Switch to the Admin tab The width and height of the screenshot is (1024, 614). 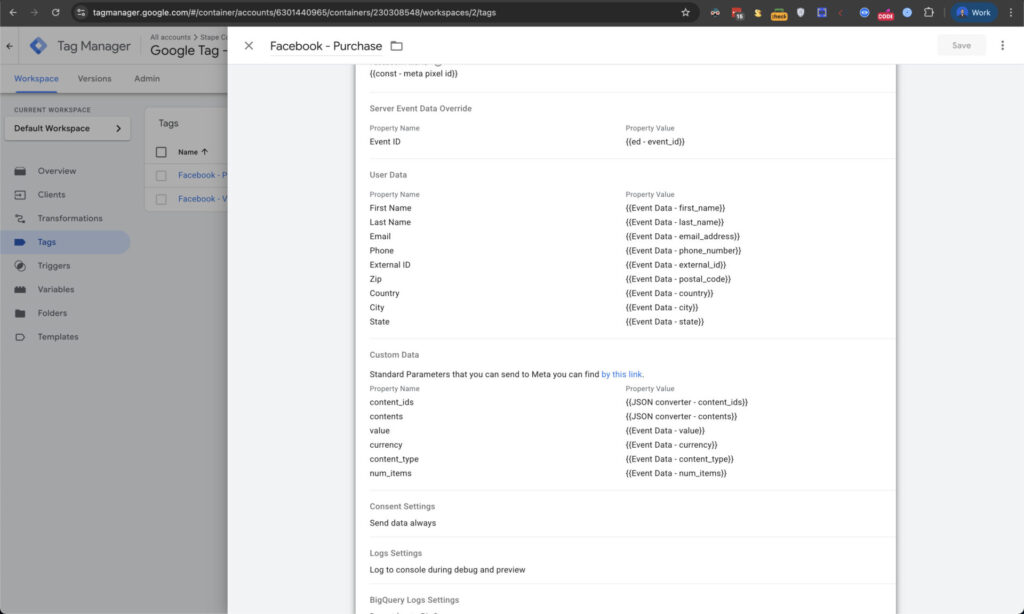coord(146,79)
